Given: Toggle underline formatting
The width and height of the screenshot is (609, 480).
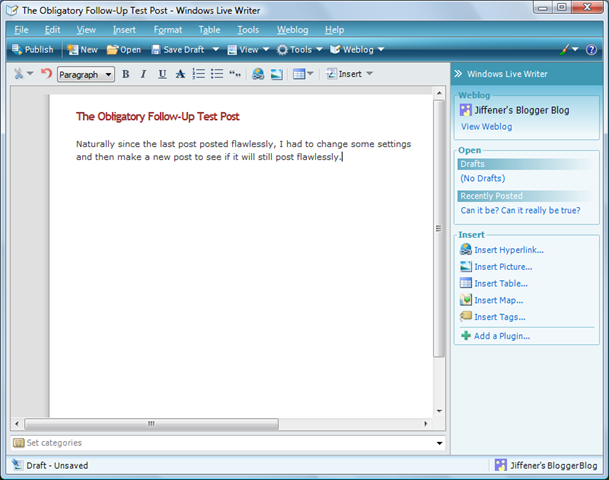Looking at the screenshot, I should click(x=162, y=74).
